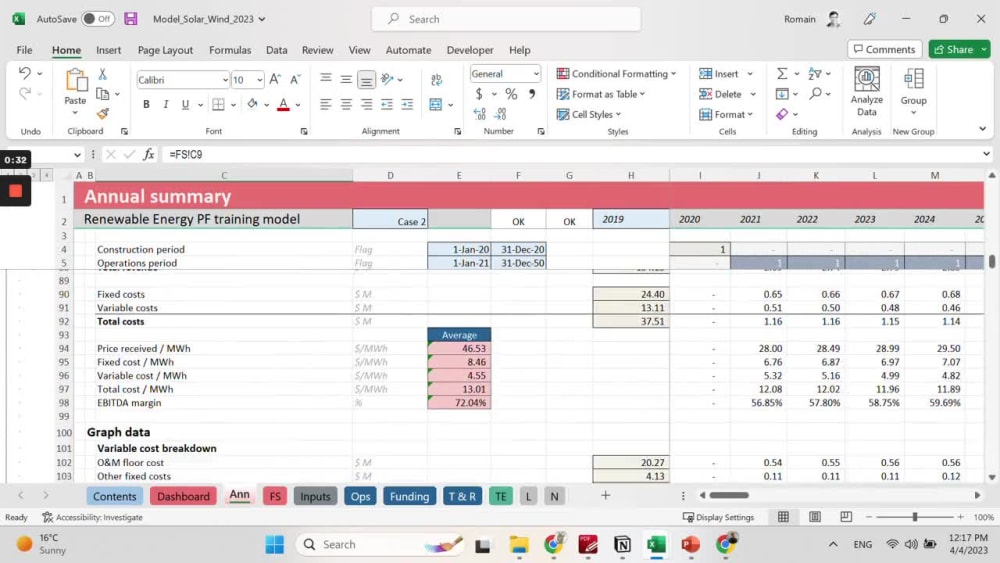
Task: Click Increase Decimal icon
Action: tap(480, 113)
